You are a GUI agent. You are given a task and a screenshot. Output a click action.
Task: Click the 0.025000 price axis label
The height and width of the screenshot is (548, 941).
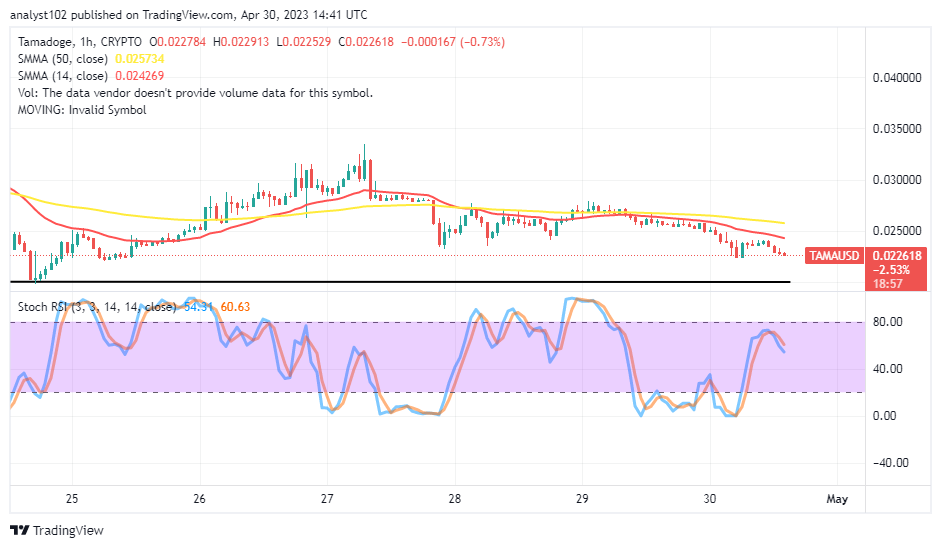[897, 230]
